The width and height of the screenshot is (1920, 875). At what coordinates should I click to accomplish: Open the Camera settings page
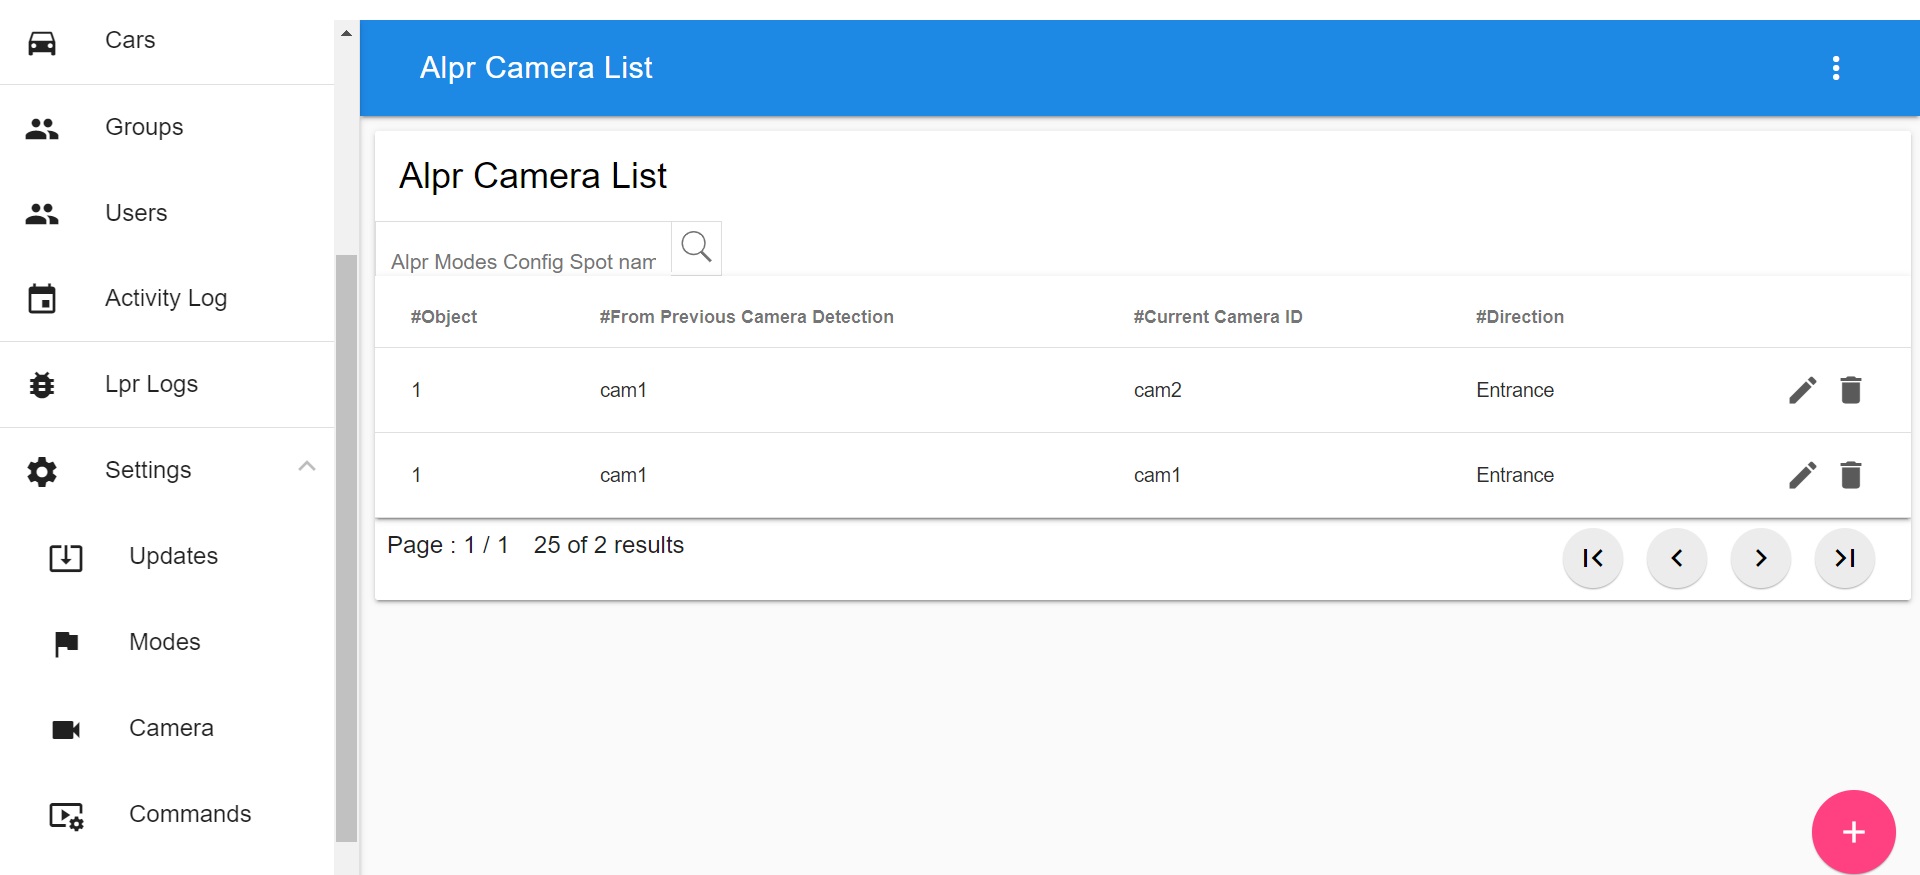tap(167, 728)
